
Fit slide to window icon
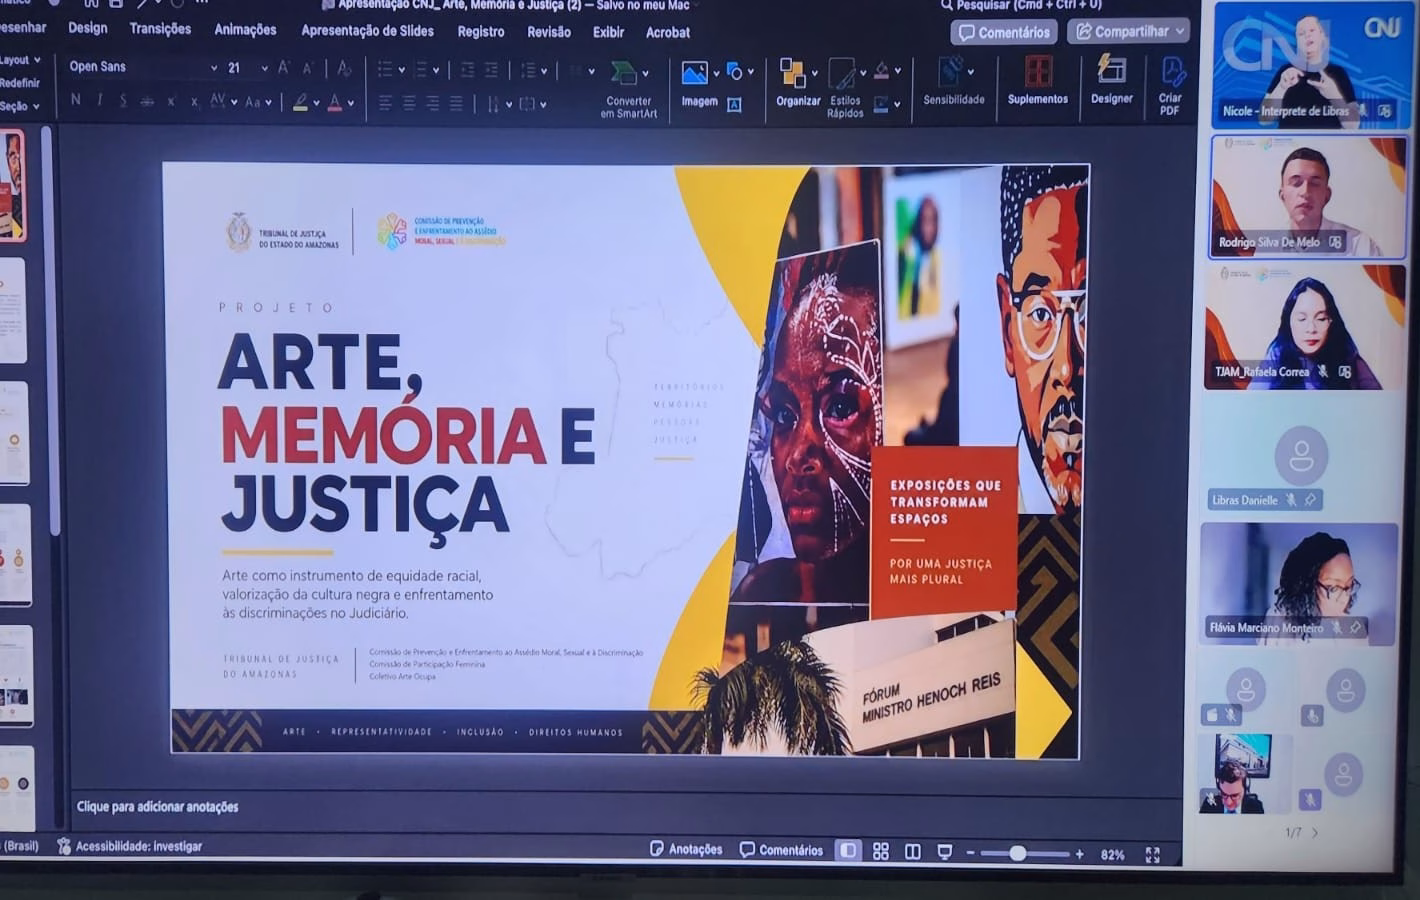point(1152,854)
